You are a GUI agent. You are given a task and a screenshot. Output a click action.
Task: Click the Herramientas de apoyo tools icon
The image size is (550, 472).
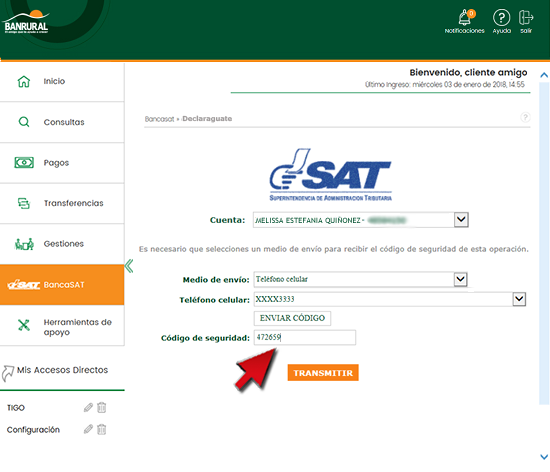pos(24,325)
